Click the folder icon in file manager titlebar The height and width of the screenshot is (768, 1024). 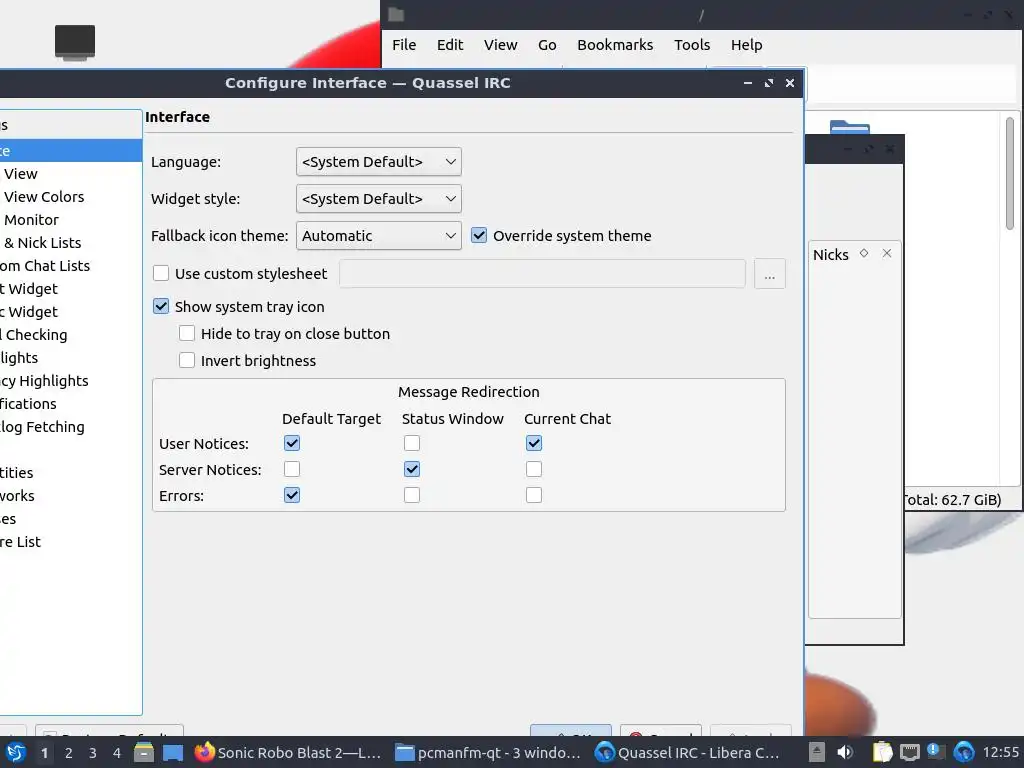pyautogui.click(x=396, y=14)
